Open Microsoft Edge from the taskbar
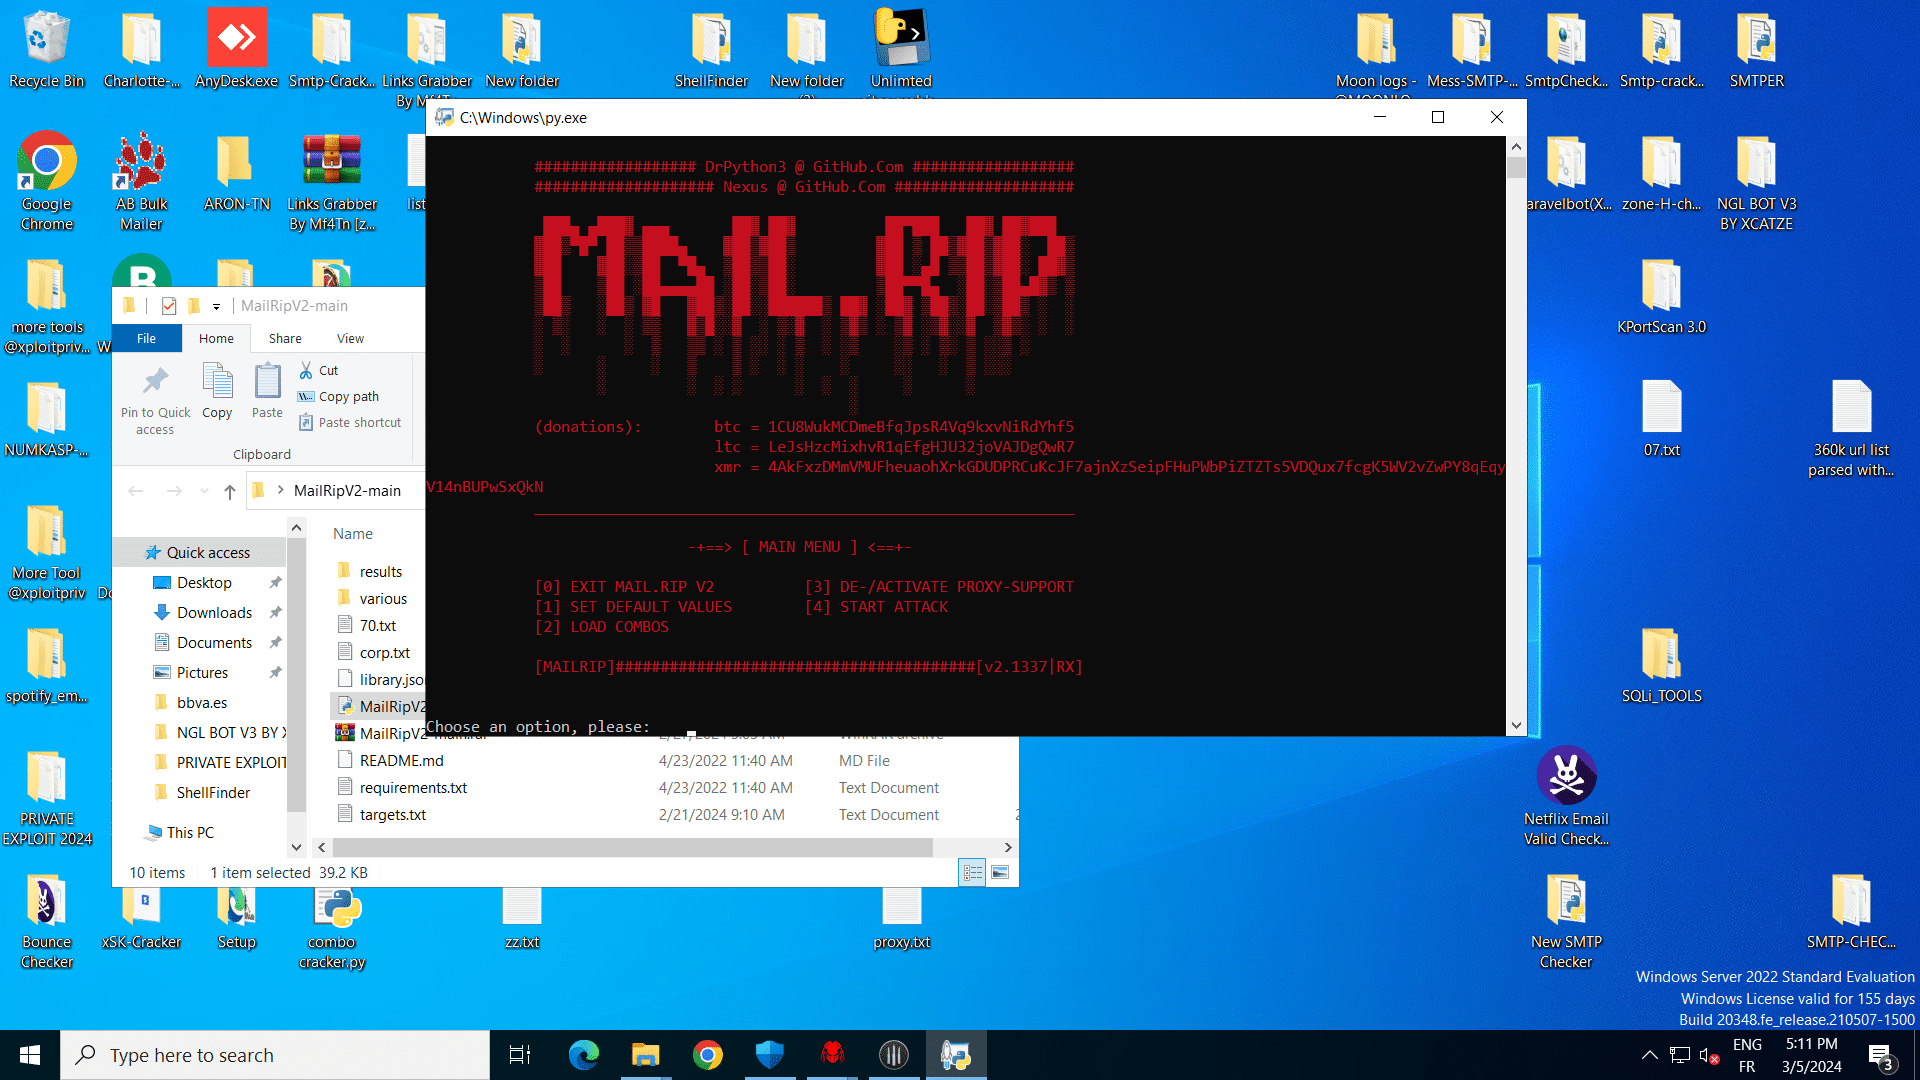1920x1080 pixels. click(583, 1055)
